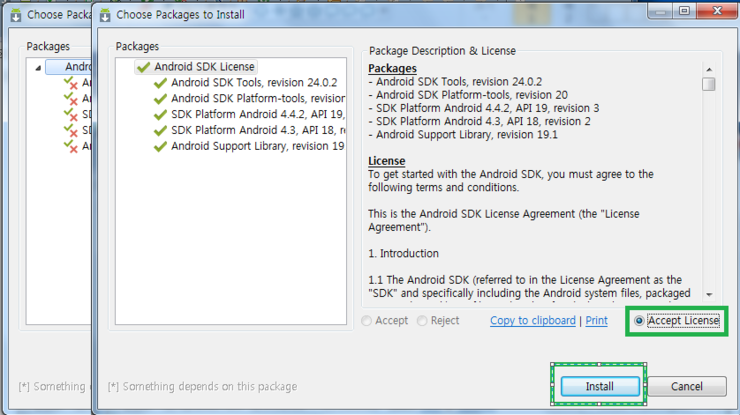Select the Reject radio button
Screen dimensions: 740x415
[438, 321]
